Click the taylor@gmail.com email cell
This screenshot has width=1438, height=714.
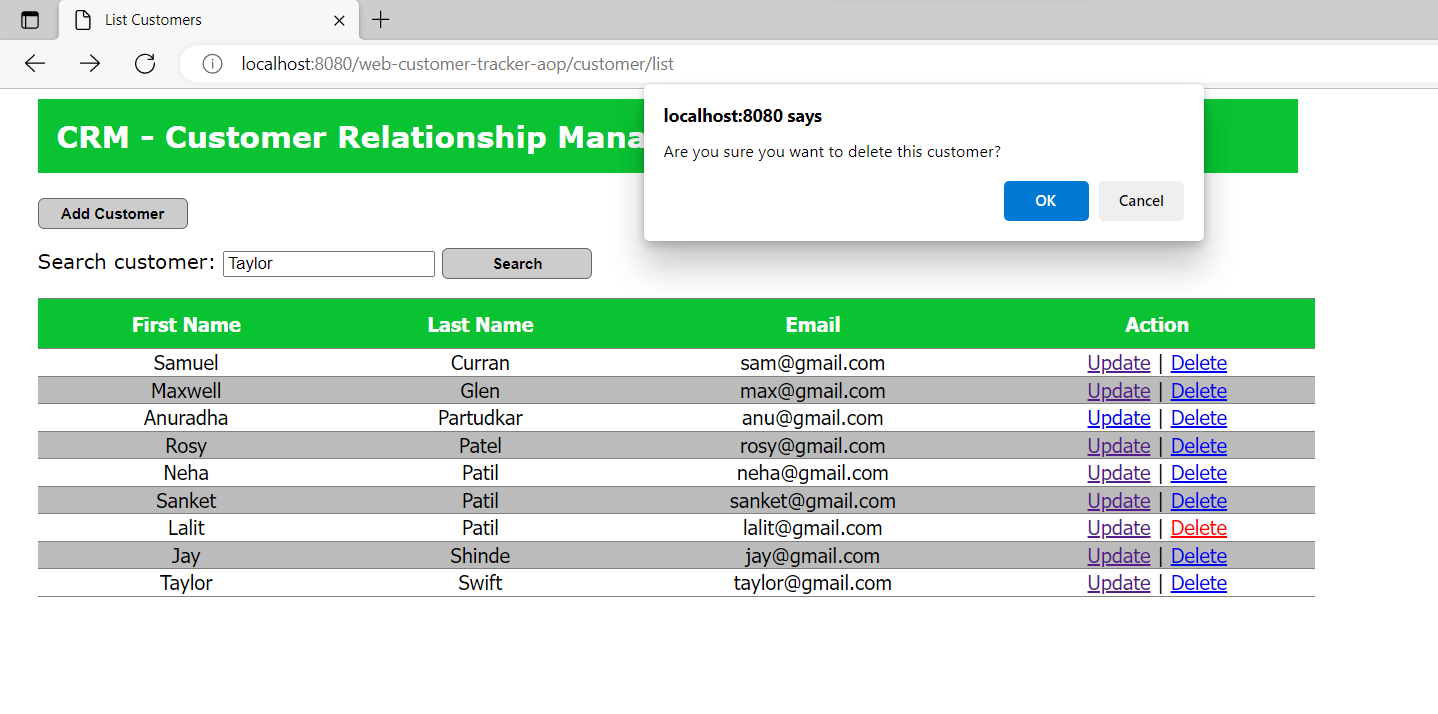[813, 583]
